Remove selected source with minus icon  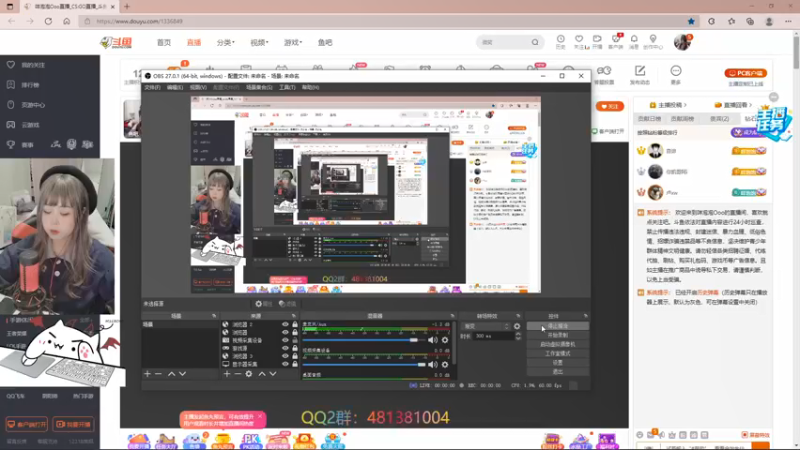(x=238, y=374)
